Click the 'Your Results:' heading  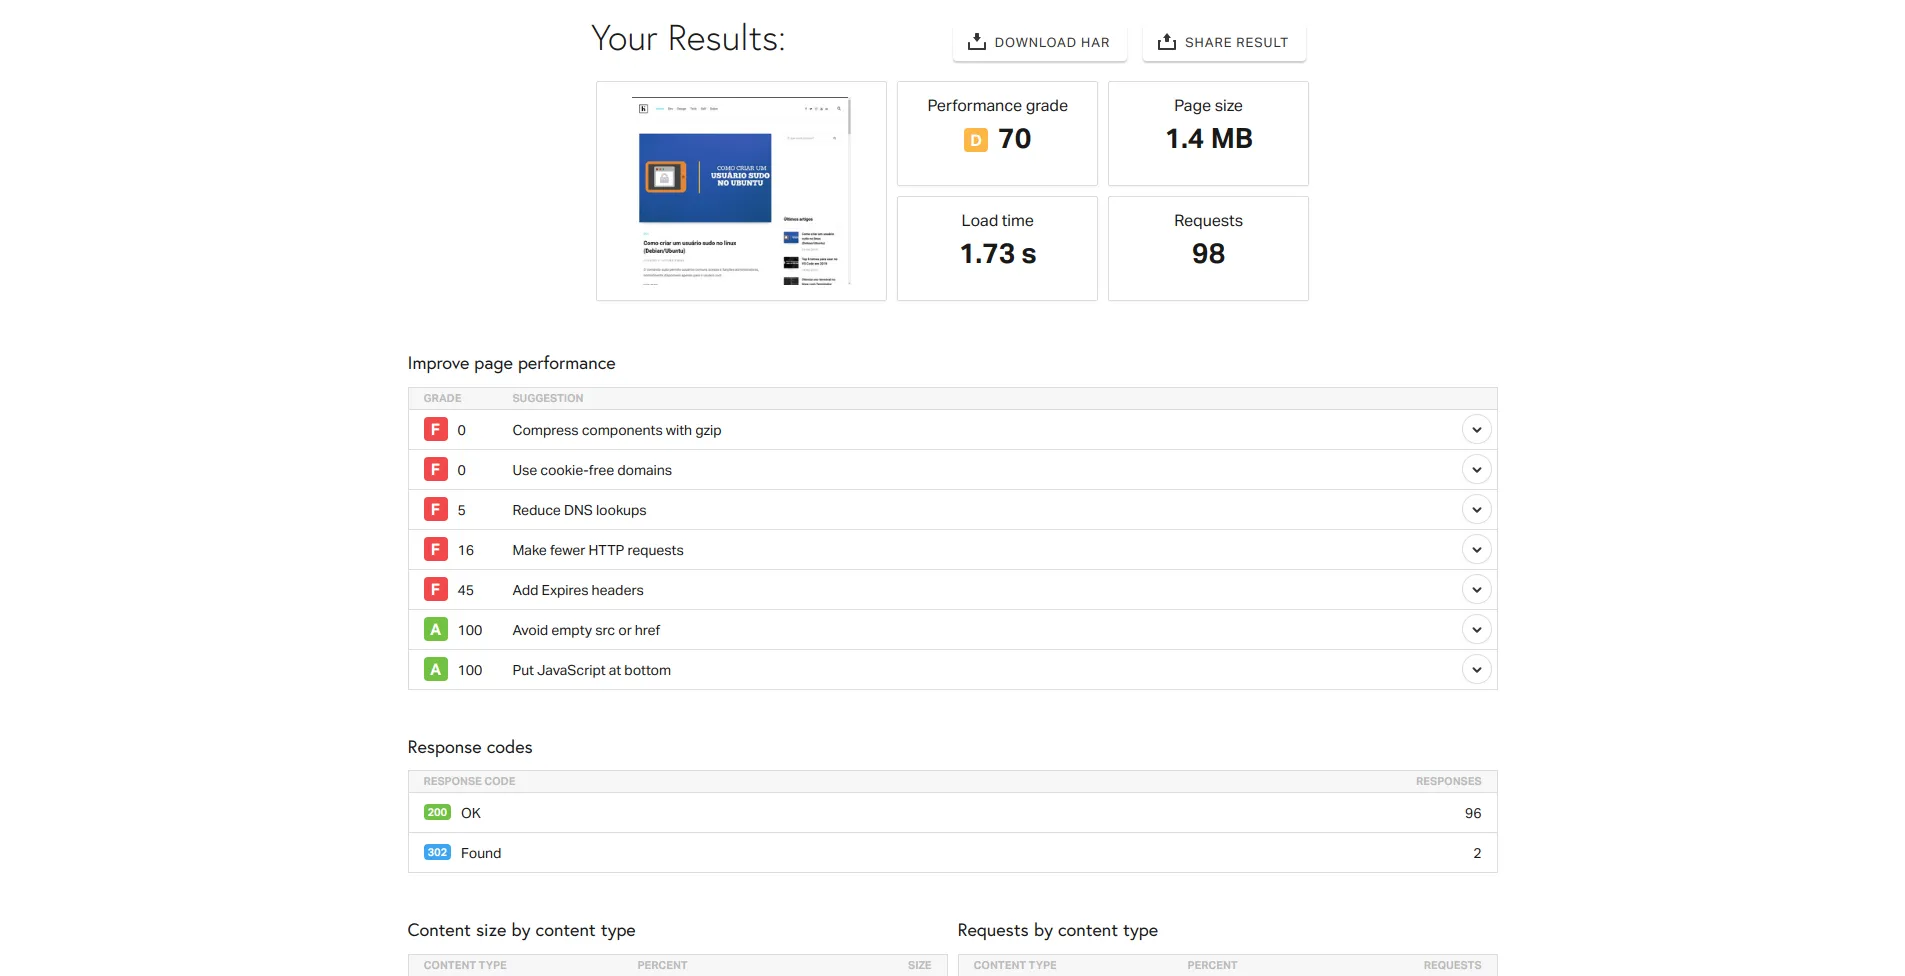[688, 39]
